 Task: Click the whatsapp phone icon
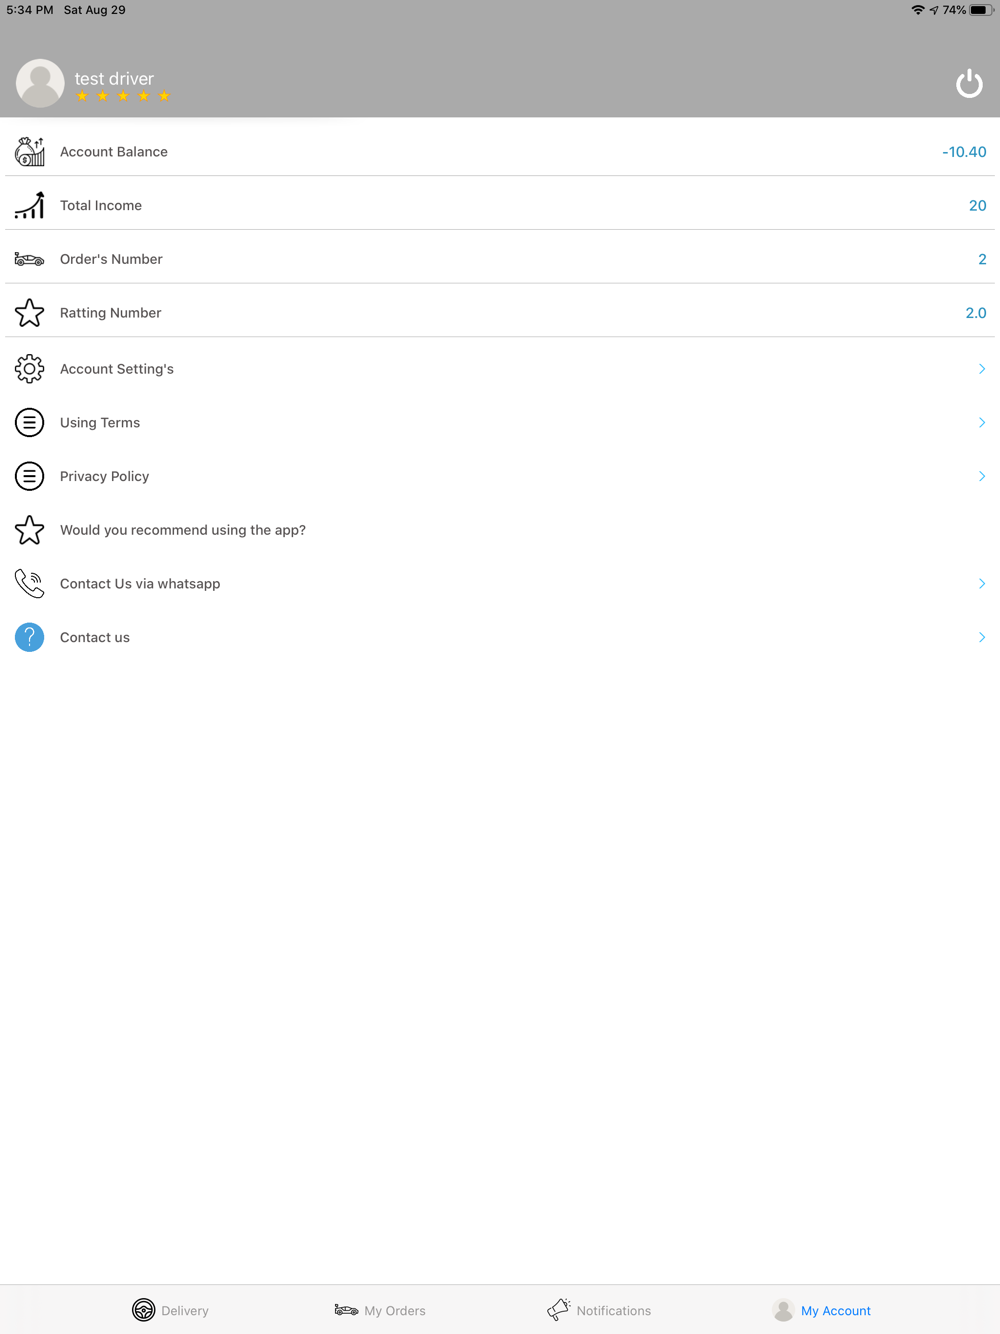29,584
